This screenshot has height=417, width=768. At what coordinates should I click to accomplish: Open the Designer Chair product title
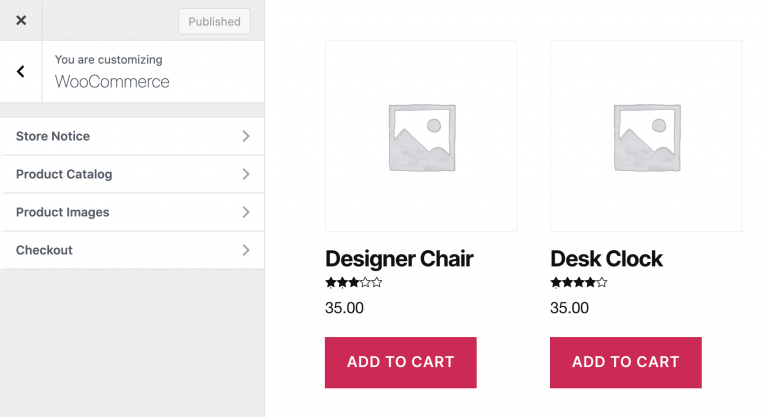[x=399, y=259]
